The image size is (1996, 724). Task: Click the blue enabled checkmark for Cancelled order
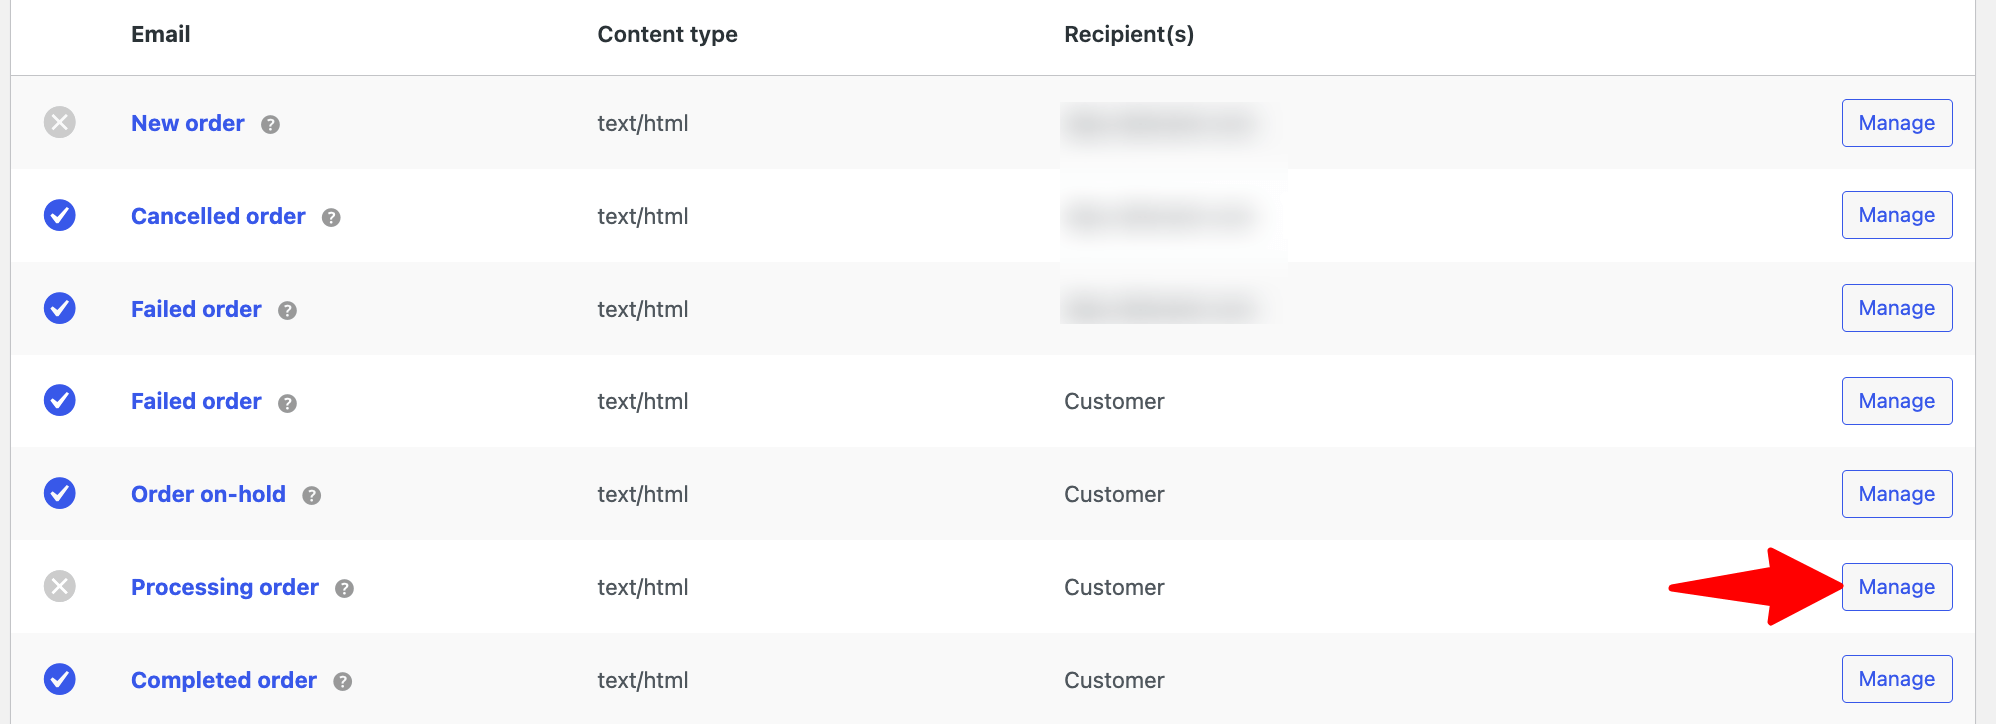click(60, 215)
